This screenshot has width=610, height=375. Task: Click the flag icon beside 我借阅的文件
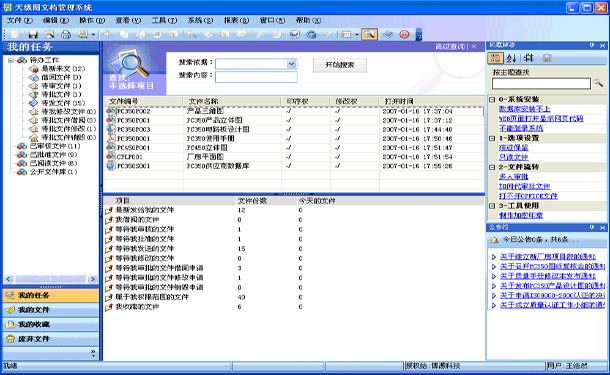(109, 220)
